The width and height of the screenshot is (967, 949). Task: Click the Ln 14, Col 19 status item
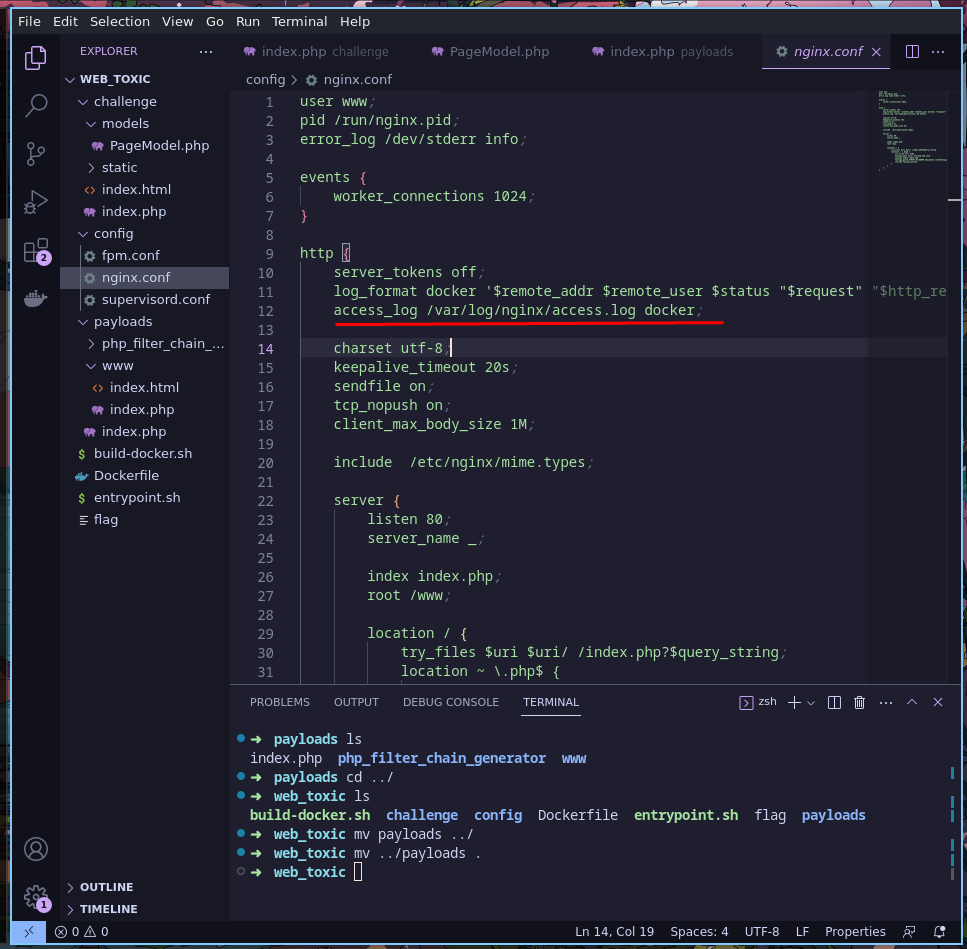click(614, 932)
